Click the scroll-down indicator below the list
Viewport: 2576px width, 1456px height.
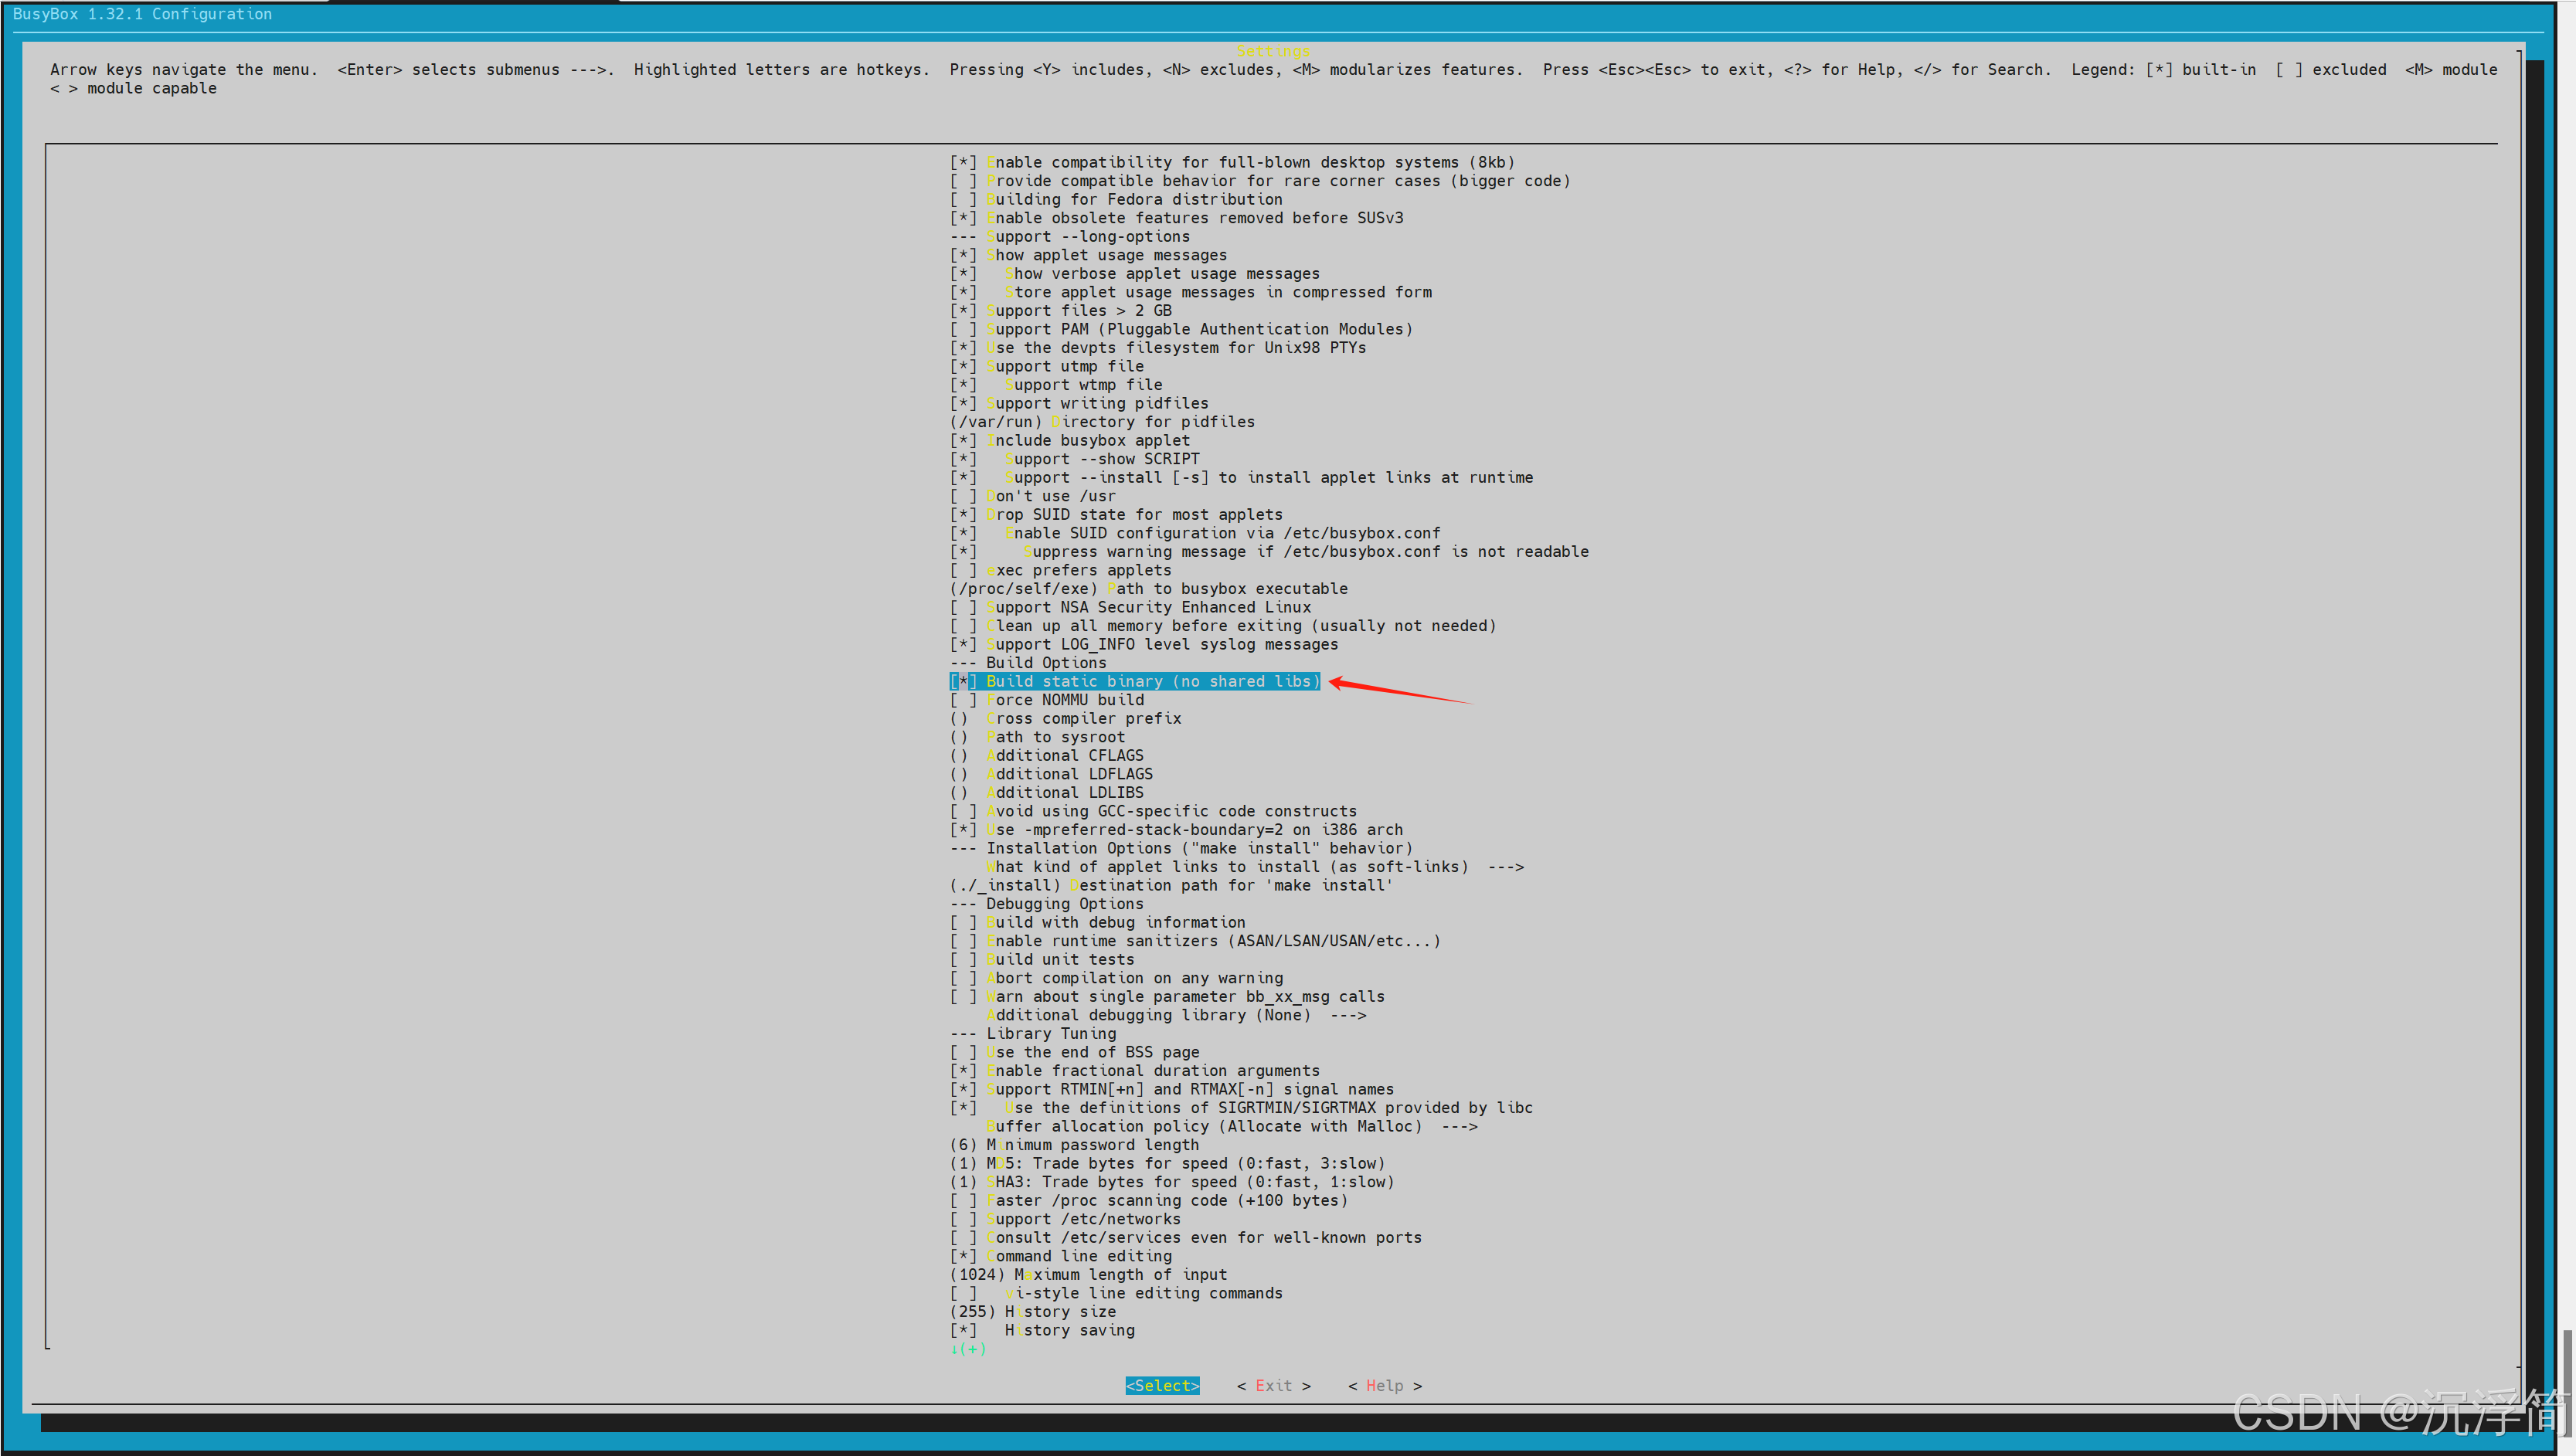coord(968,1349)
